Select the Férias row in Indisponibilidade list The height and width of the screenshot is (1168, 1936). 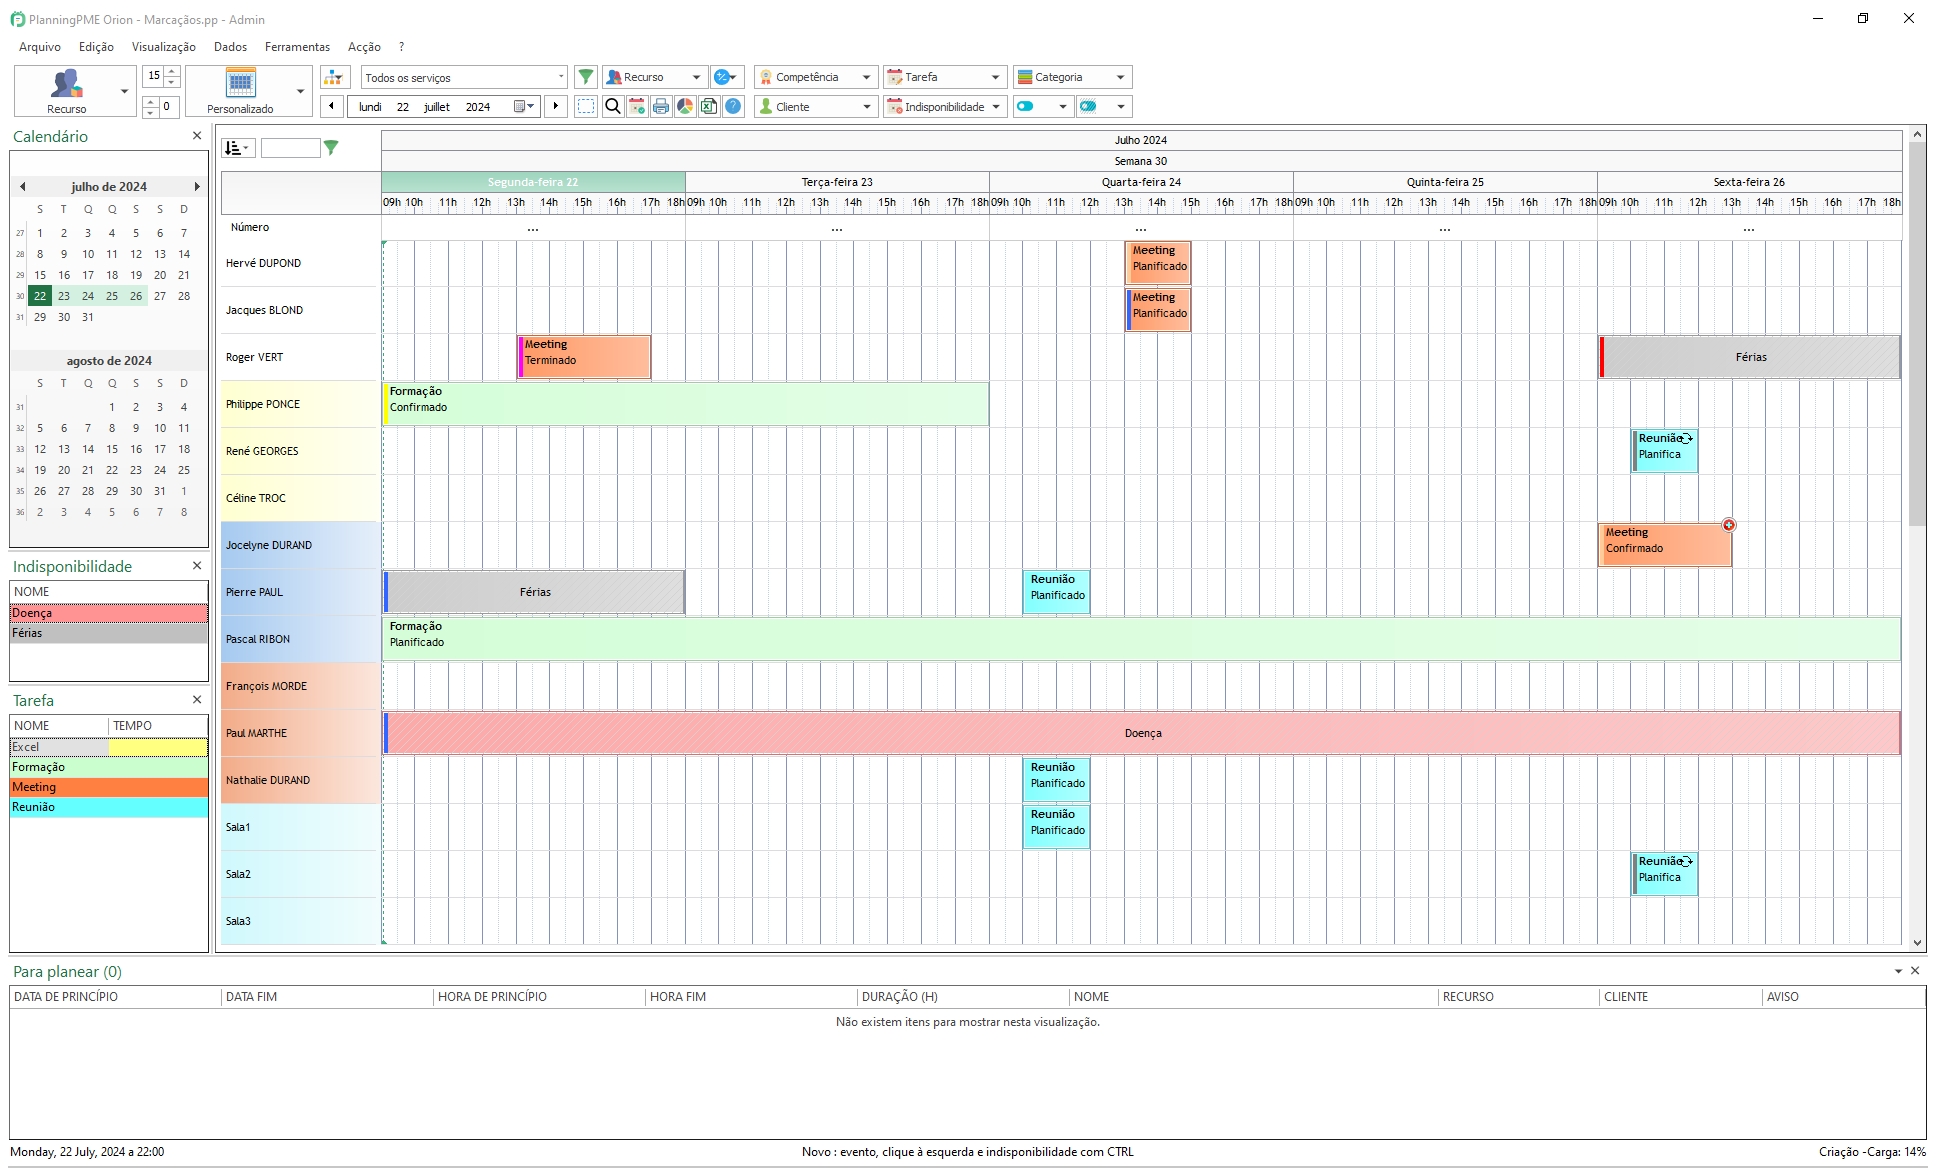(x=109, y=633)
